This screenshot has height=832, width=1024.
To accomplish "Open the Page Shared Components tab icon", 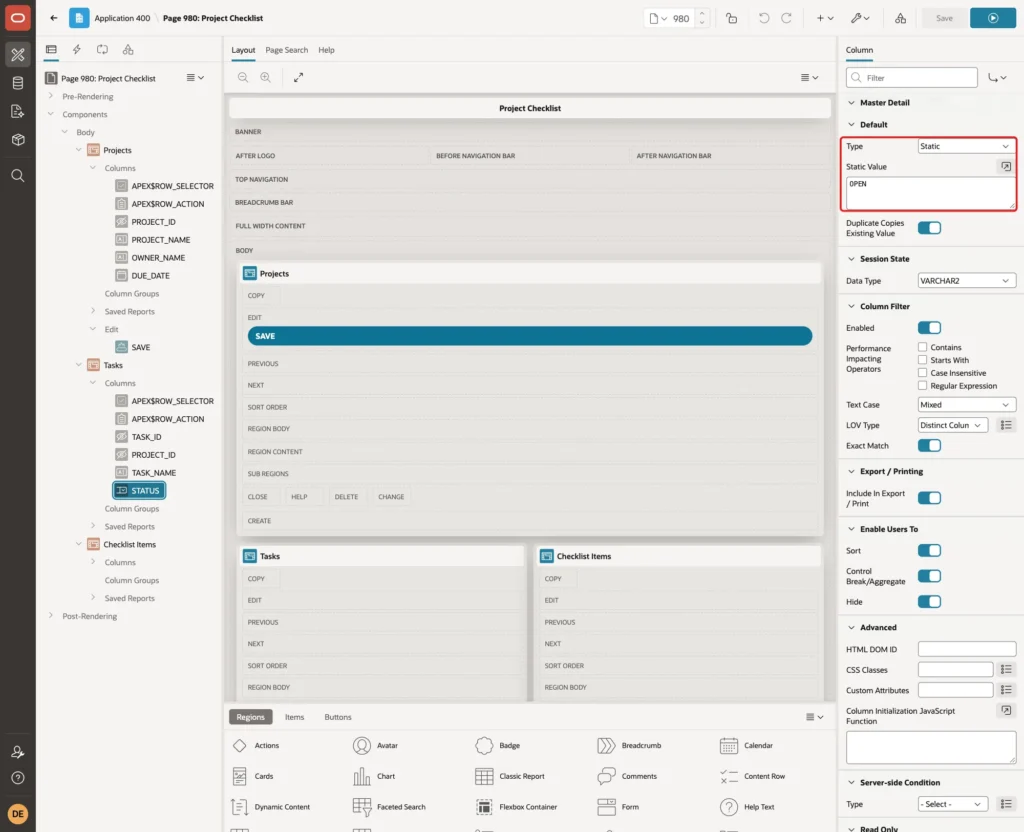I will (x=128, y=50).
